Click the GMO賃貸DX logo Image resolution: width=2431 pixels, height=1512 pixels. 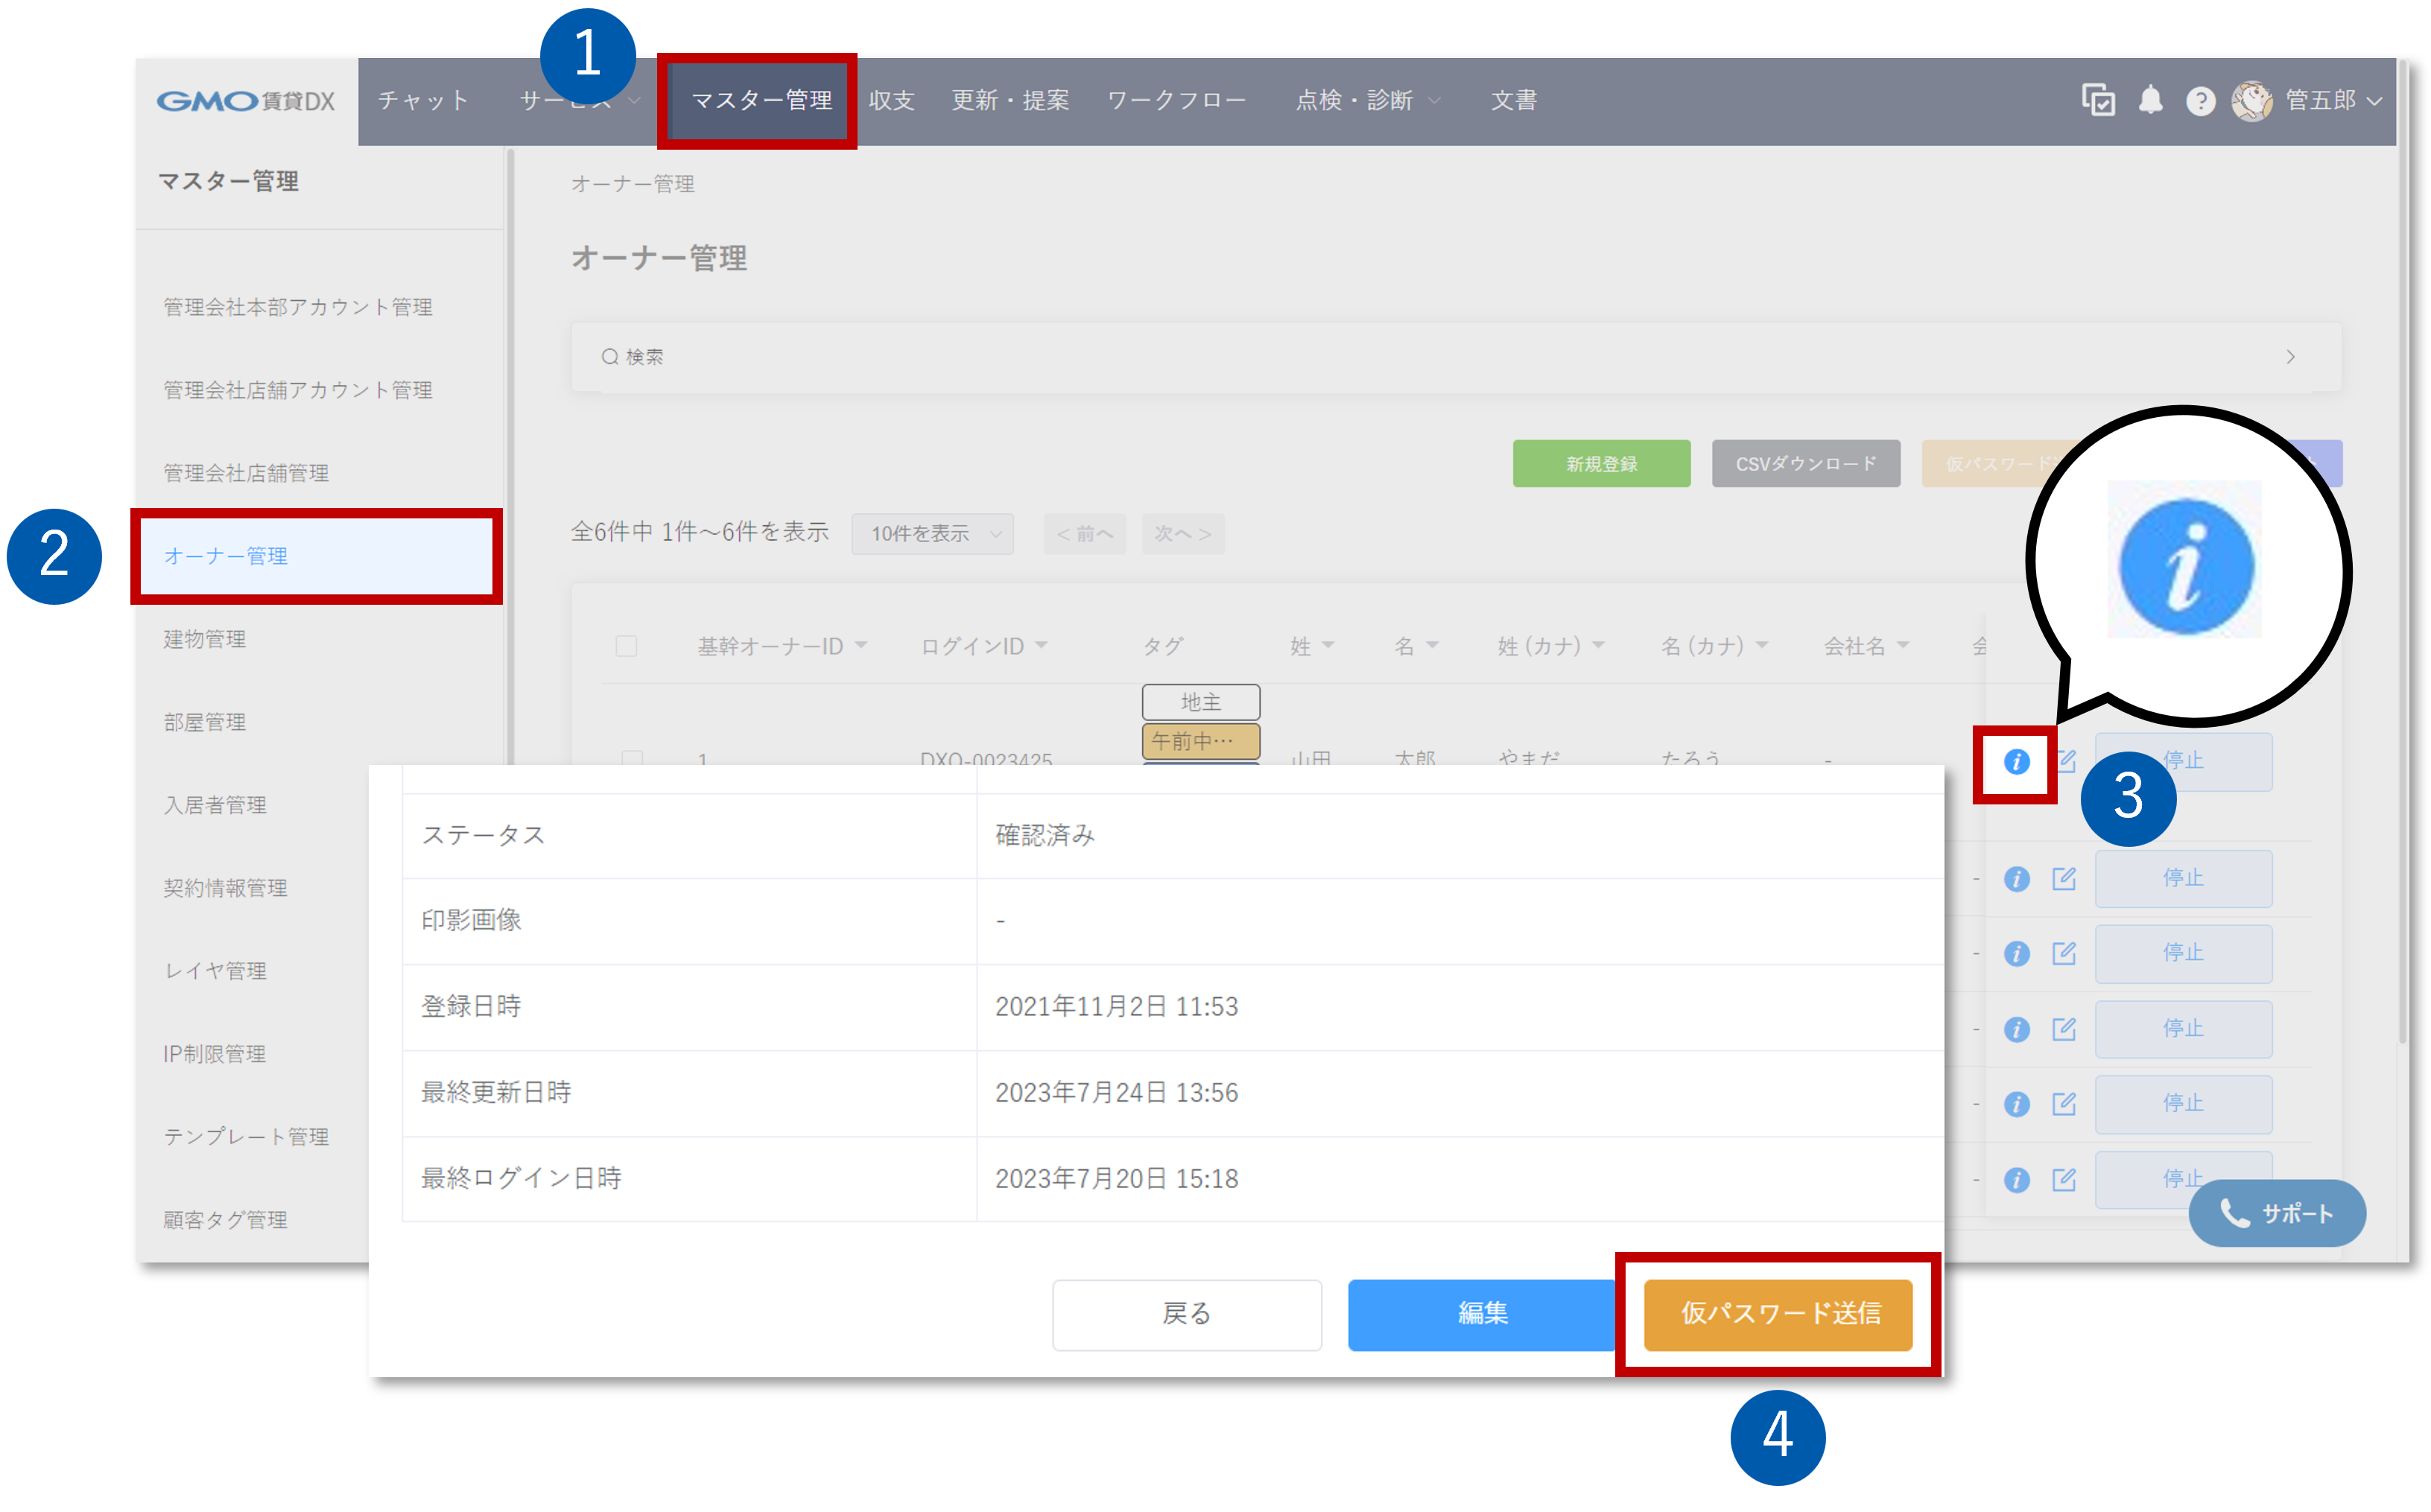coord(246,101)
